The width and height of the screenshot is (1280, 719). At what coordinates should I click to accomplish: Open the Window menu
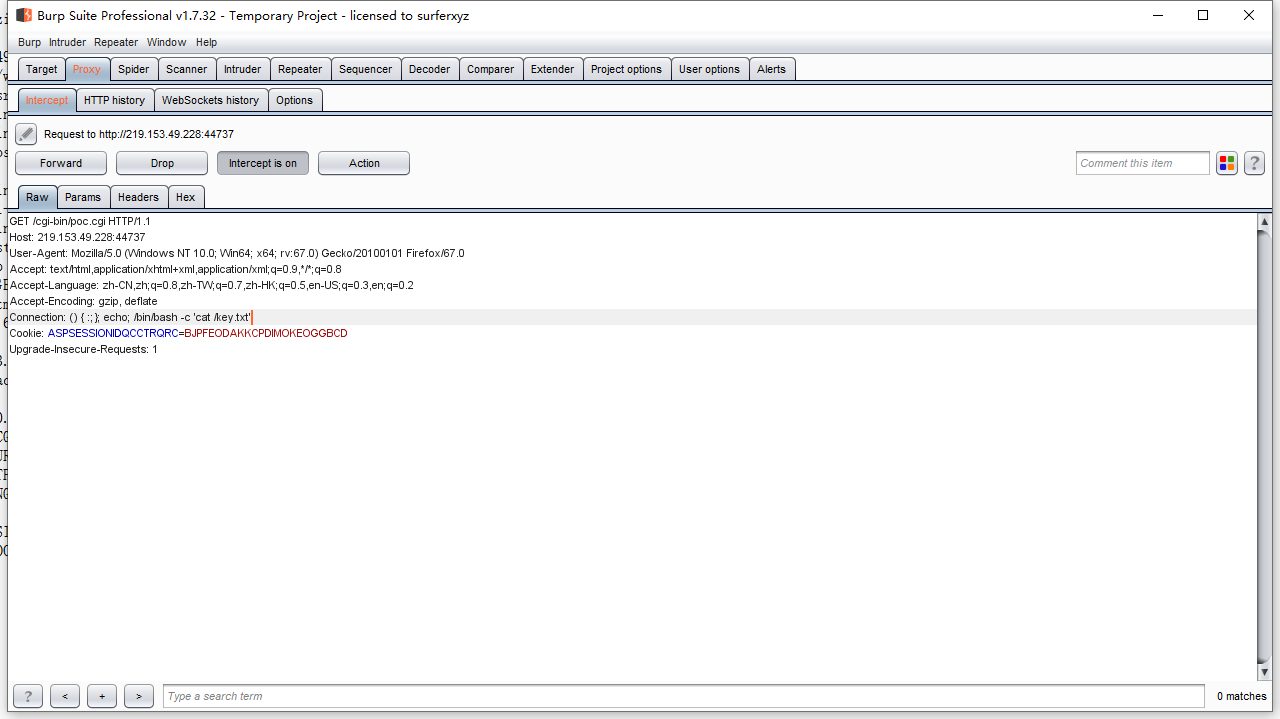coord(166,42)
